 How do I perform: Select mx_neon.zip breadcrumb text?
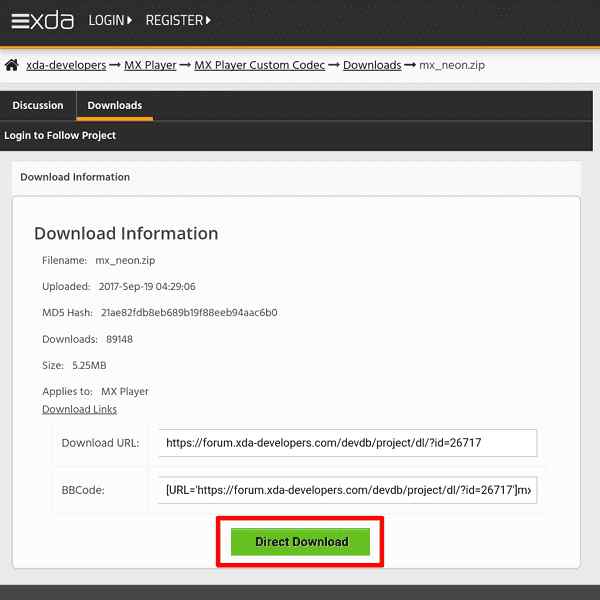point(452,65)
